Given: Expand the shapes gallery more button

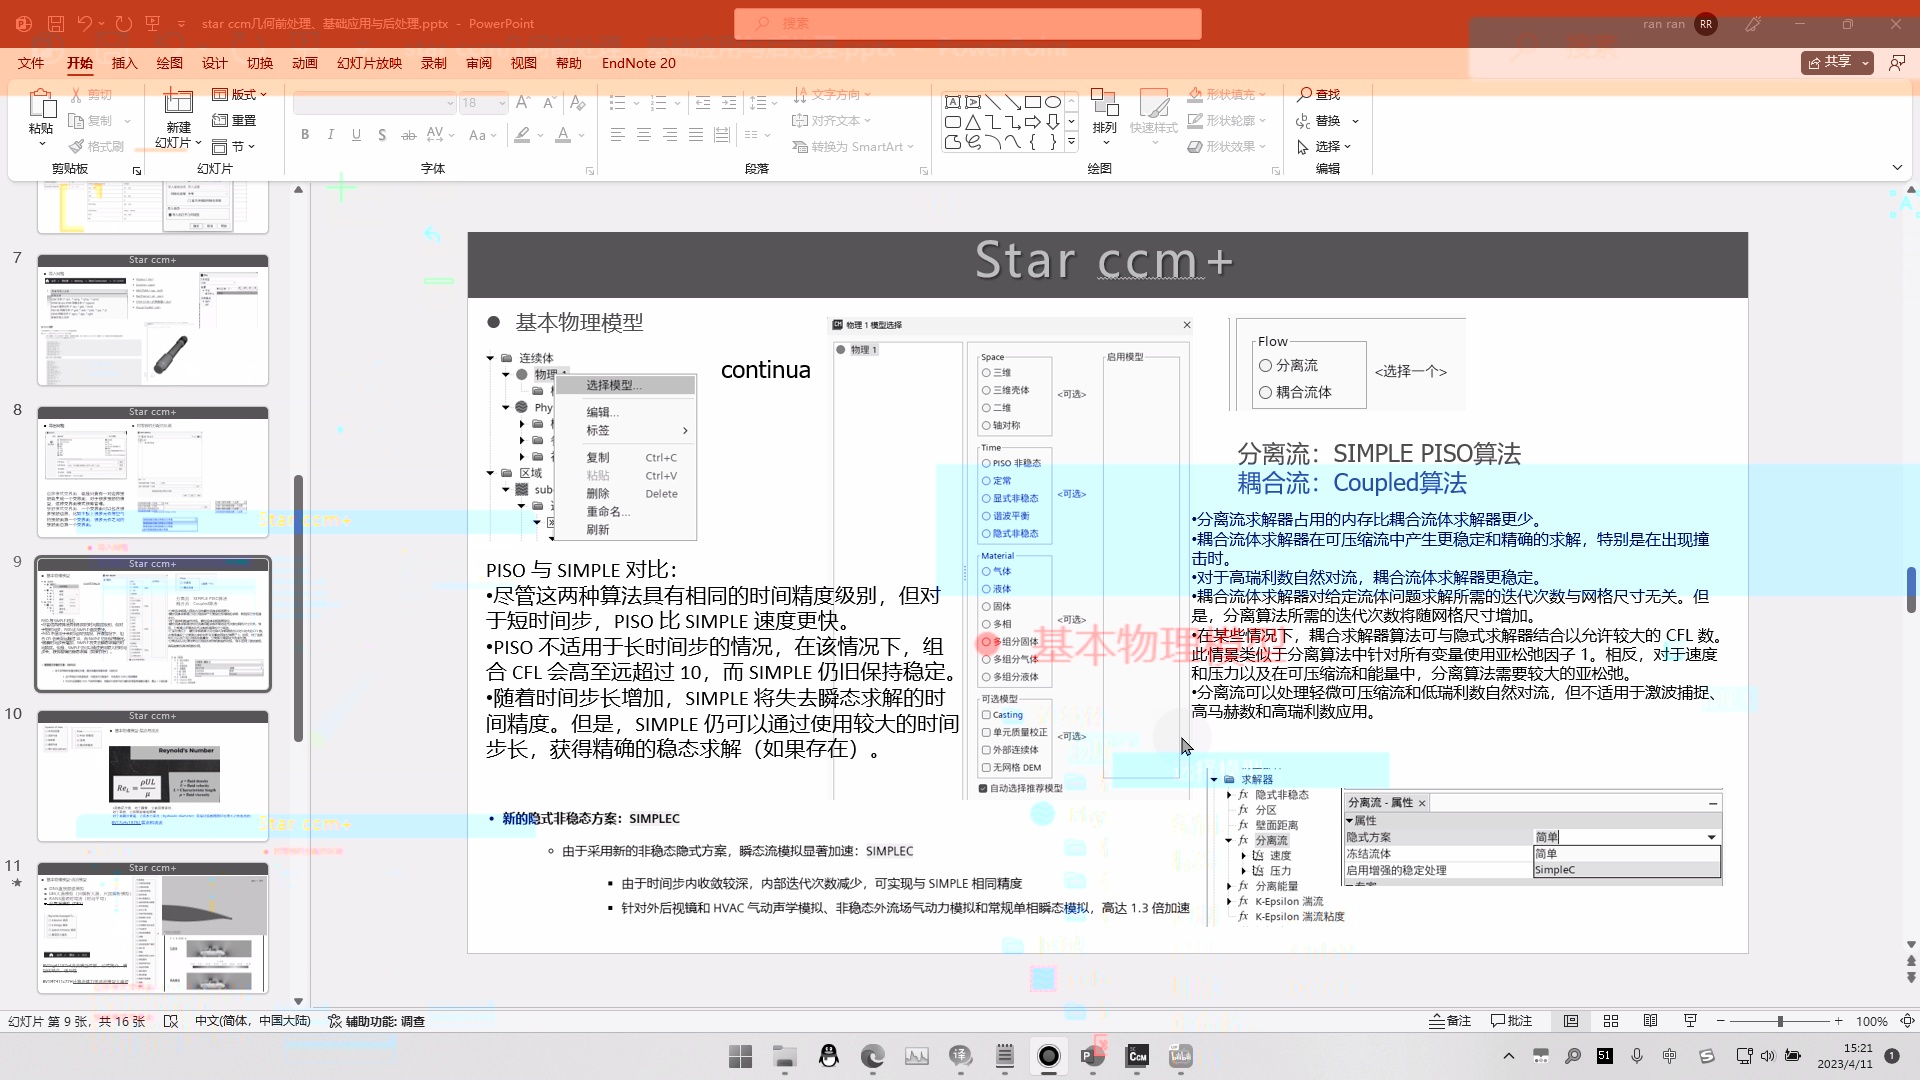Looking at the screenshot, I should (1071, 142).
